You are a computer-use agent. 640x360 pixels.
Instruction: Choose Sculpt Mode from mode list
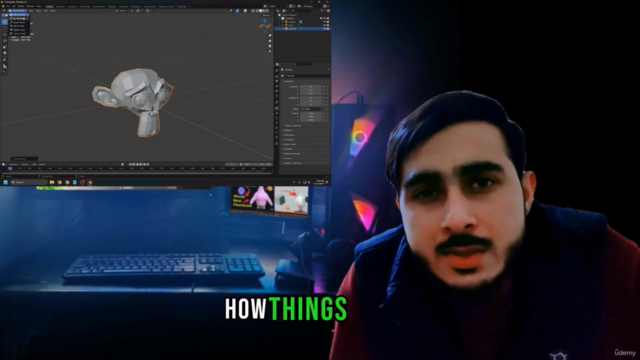[19, 22]
